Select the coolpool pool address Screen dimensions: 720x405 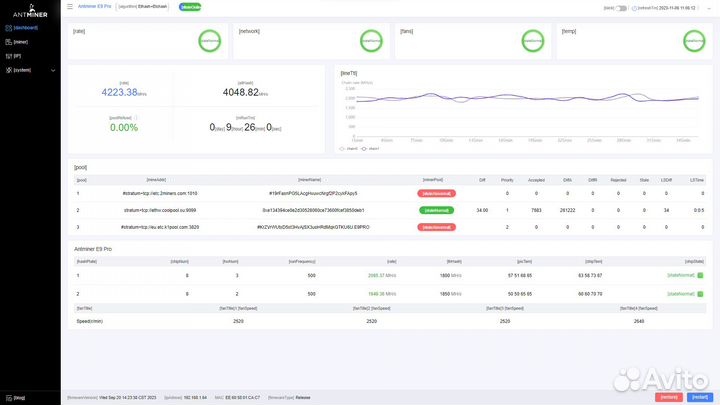pos(160,210)
